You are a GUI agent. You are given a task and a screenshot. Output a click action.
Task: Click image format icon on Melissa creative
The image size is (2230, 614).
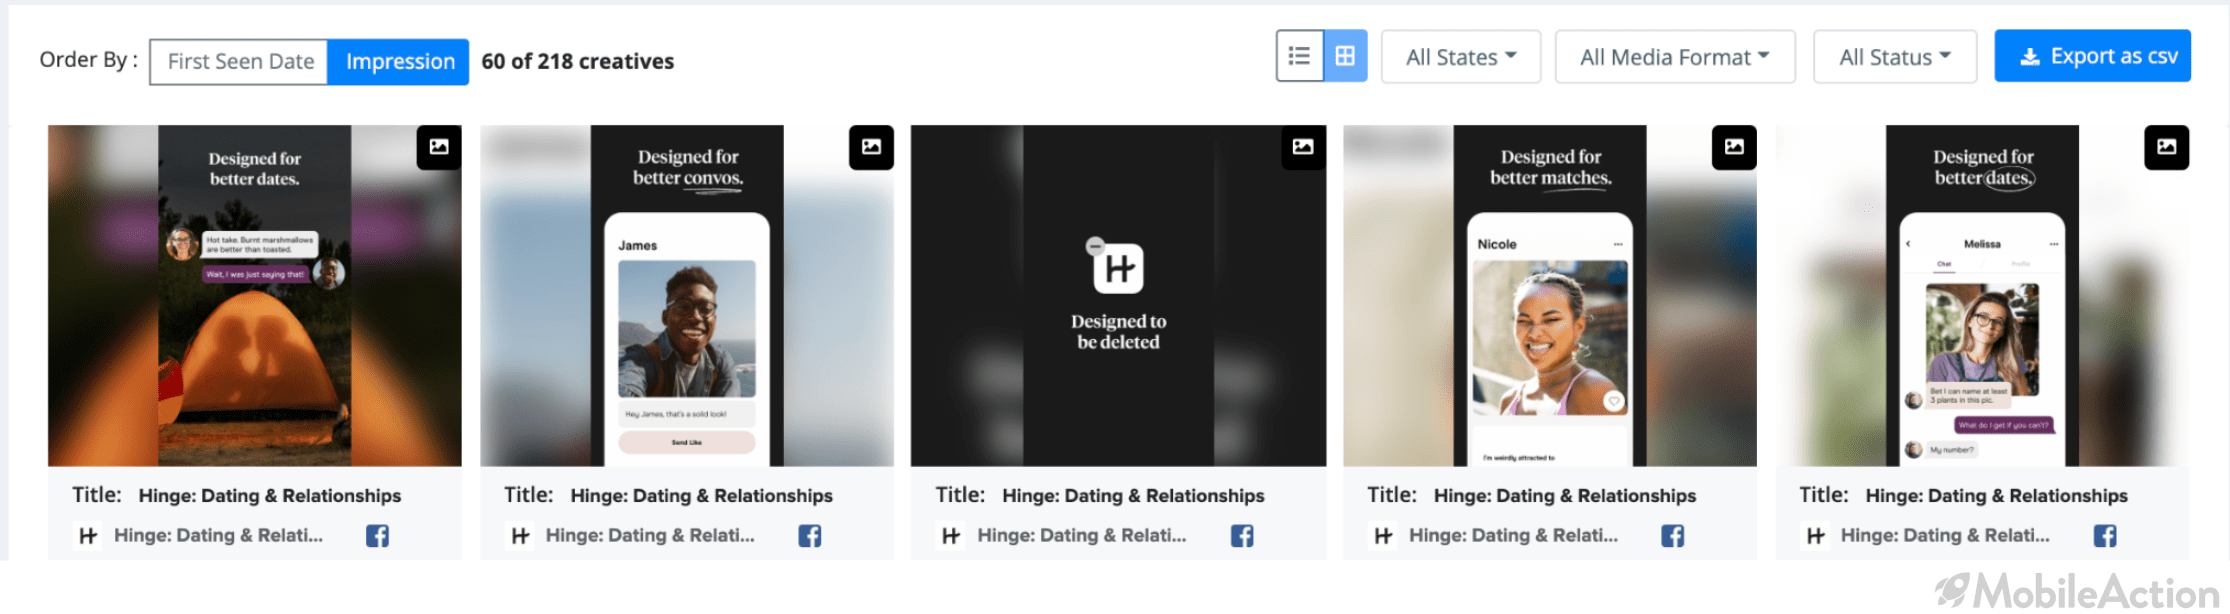(x=2166, y=147)
